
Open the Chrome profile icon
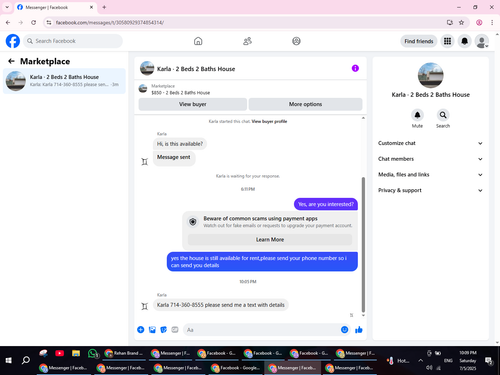[x=479, y=22]
